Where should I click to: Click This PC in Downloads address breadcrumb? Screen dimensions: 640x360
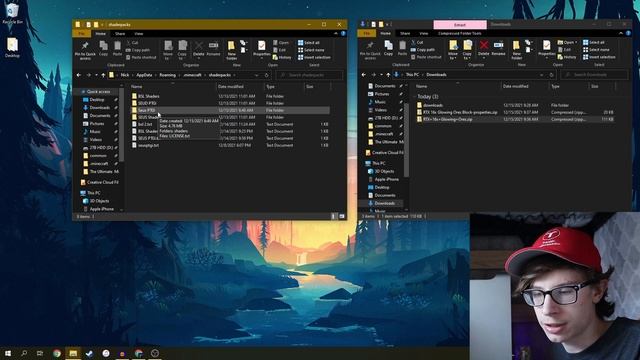[412, 75]
